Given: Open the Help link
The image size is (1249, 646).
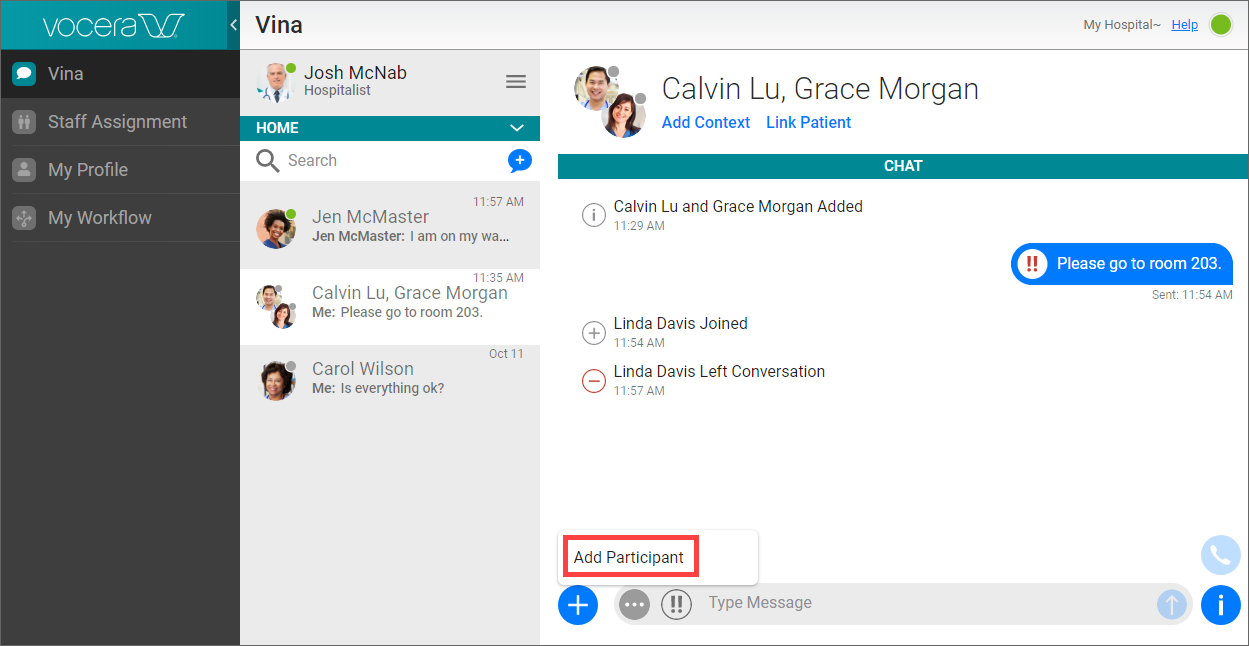Looking at the screenshot, I should (1184, 24).
